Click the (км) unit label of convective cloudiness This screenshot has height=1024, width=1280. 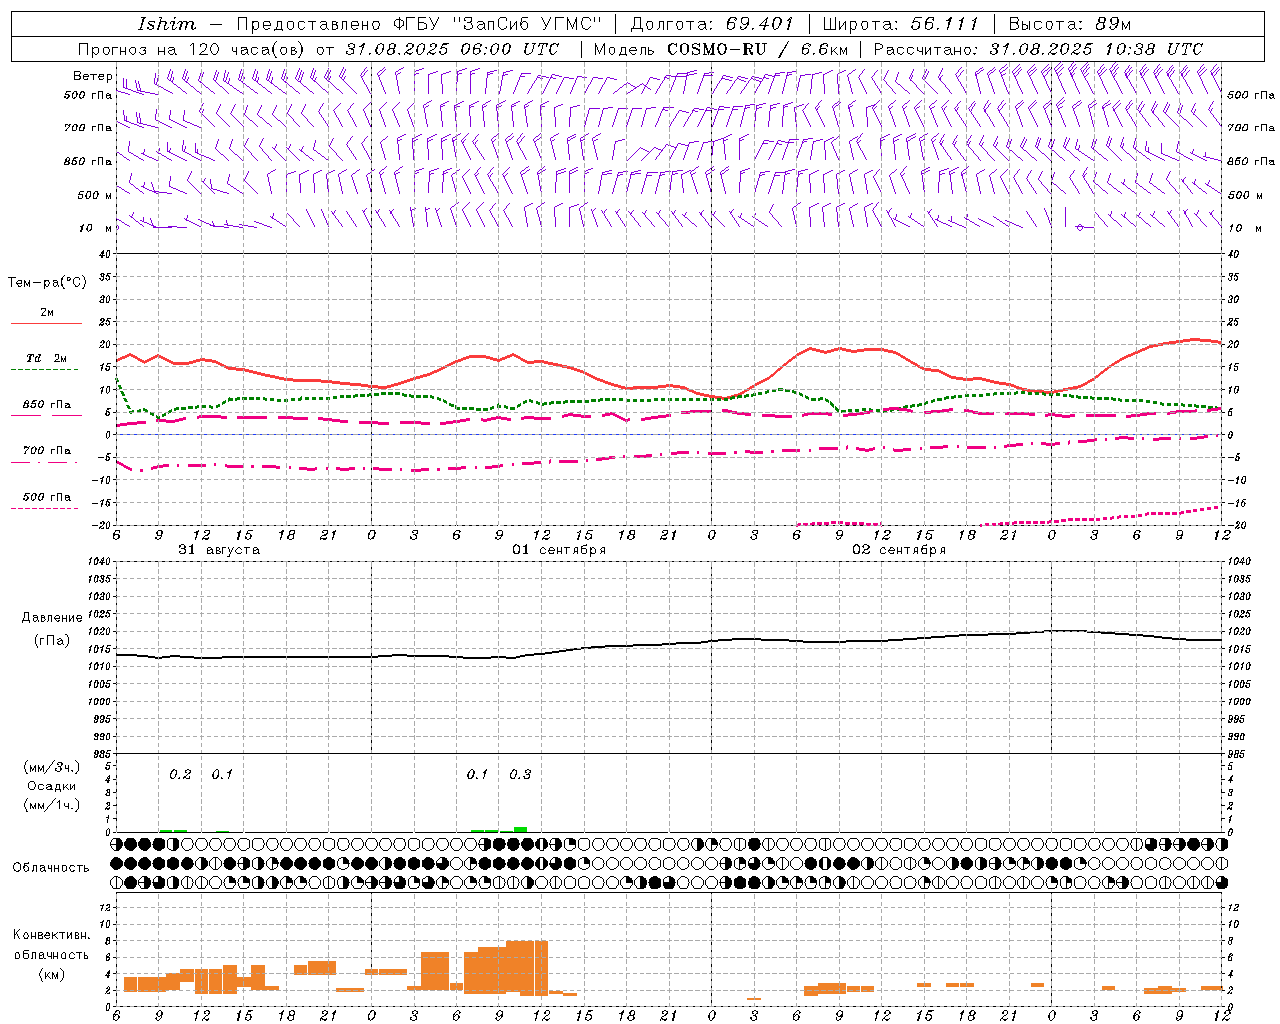[52, 974]
